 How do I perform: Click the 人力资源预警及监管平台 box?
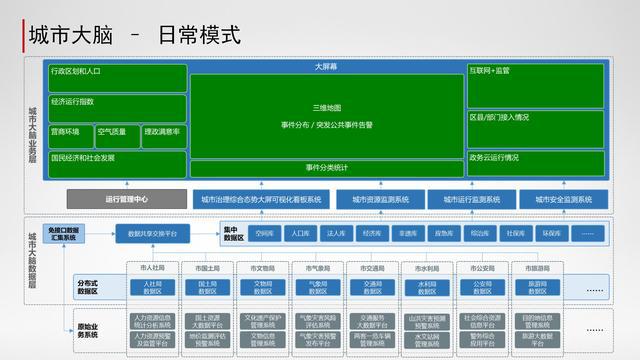pos(153,340)
